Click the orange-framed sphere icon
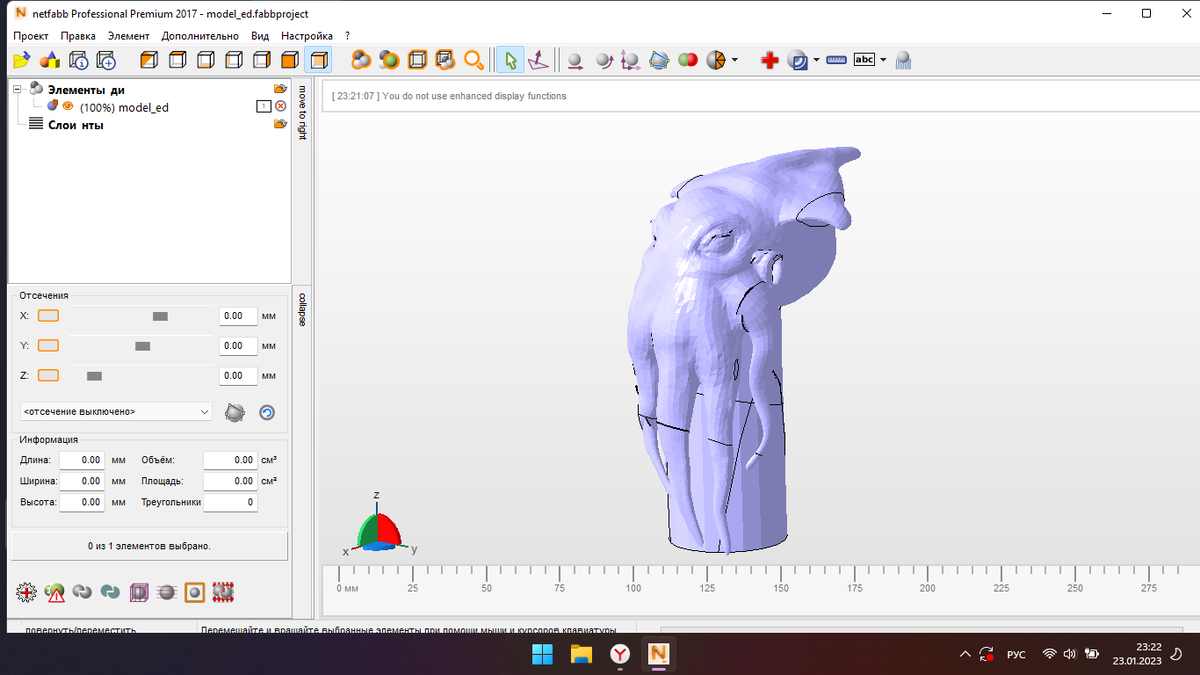The height and width of the screenshot is (675, 1200). pyautogui.click(x=195, y=592)
